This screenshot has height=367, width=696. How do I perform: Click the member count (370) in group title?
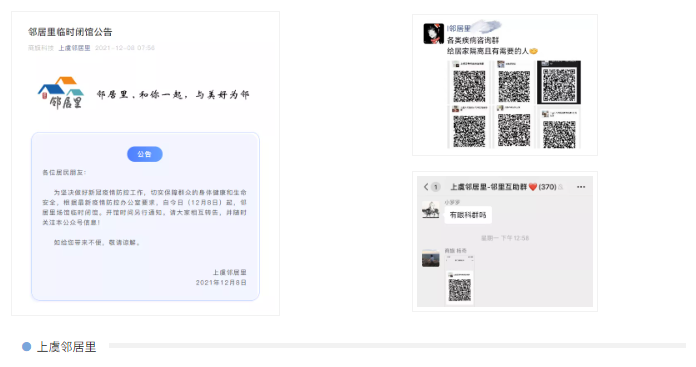(547, 187)
